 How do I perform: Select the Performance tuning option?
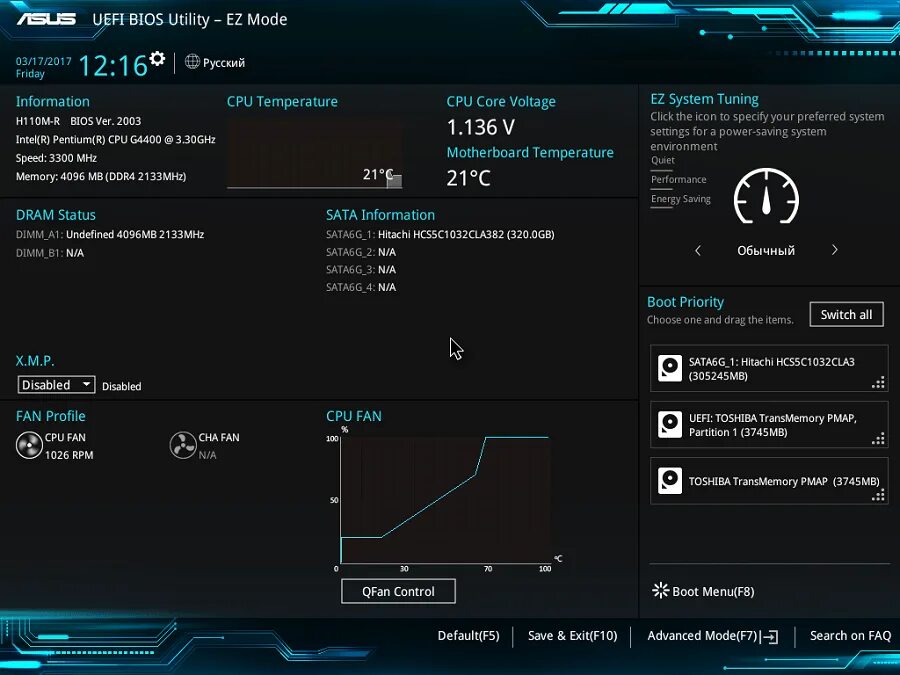(678, 180)
